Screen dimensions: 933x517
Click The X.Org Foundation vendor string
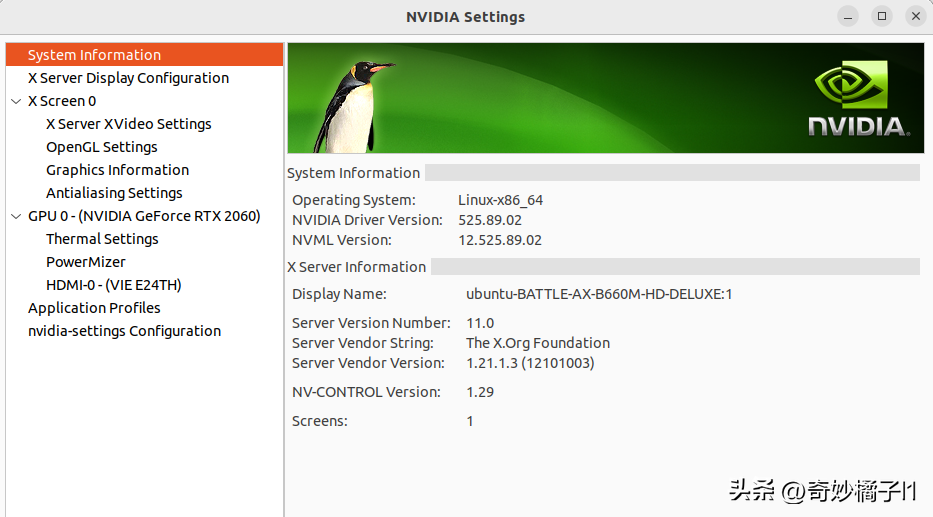point(538,343)
